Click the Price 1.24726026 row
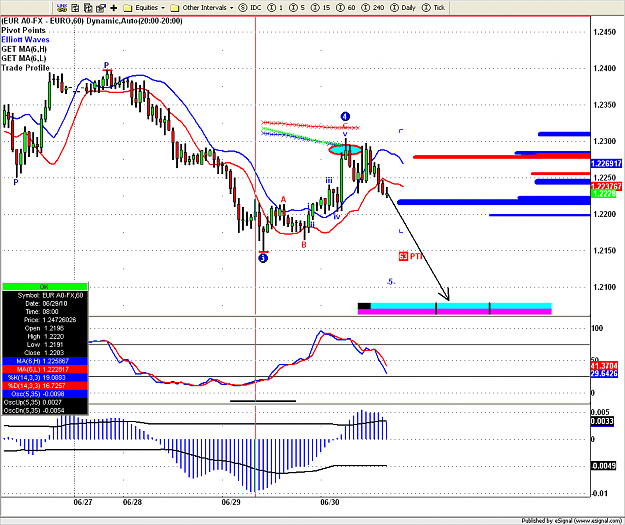Screen dimensions: 625x525 (x=45, y=320)
